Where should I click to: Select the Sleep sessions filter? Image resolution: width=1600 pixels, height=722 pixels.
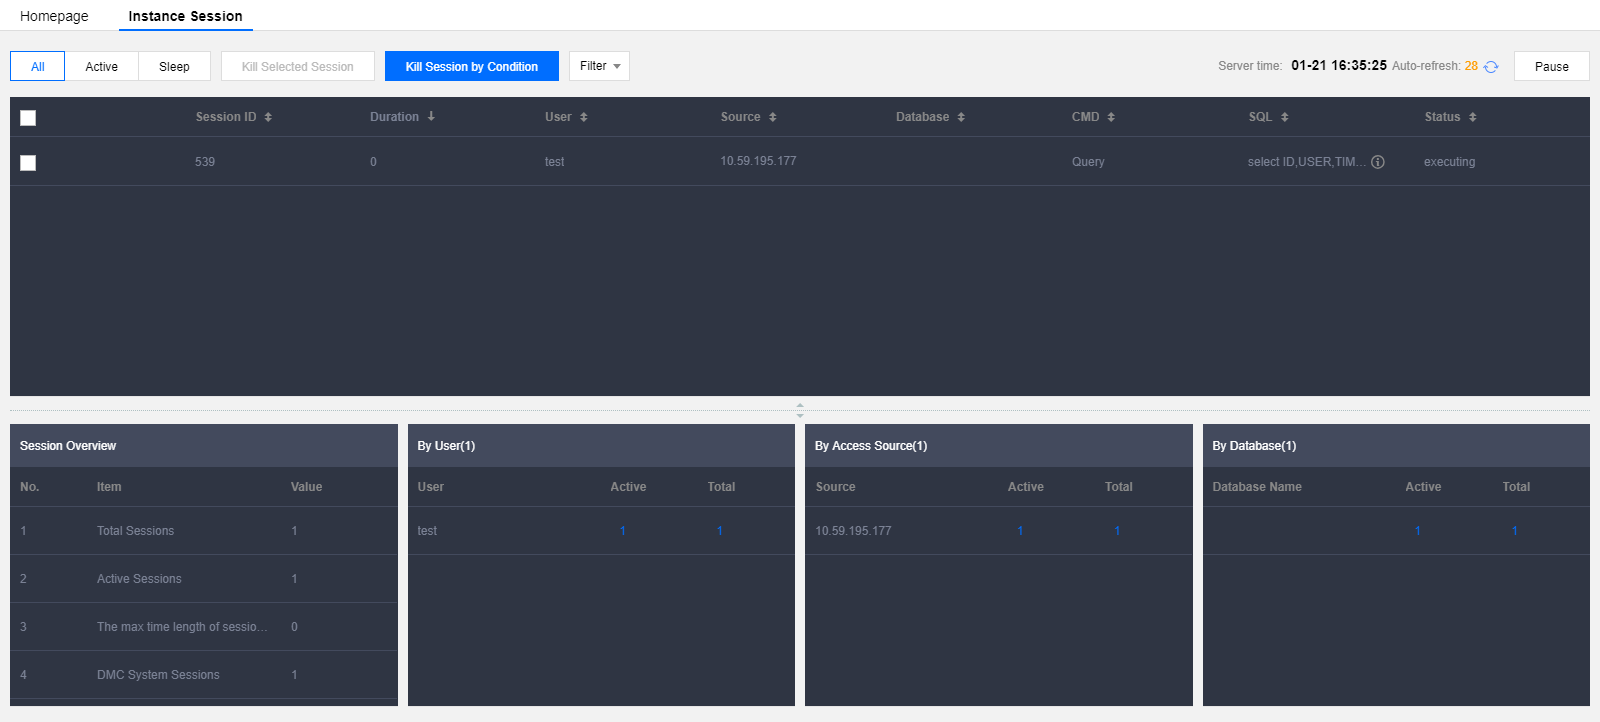pos(174,67)
